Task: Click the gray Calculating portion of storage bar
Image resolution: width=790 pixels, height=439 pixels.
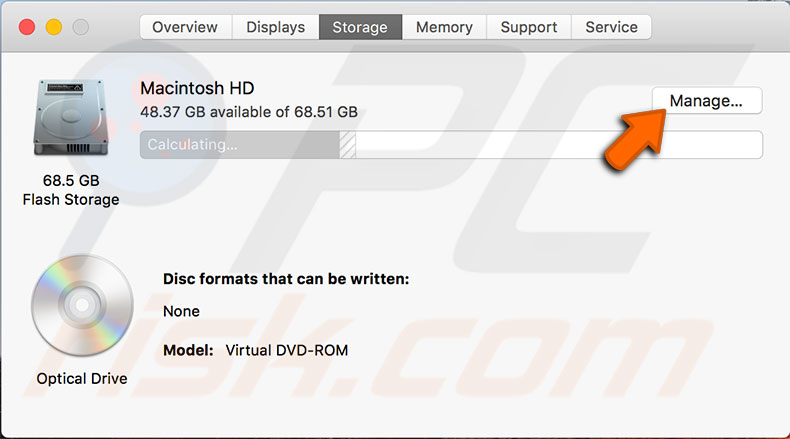Action: [x=240, y=145]
